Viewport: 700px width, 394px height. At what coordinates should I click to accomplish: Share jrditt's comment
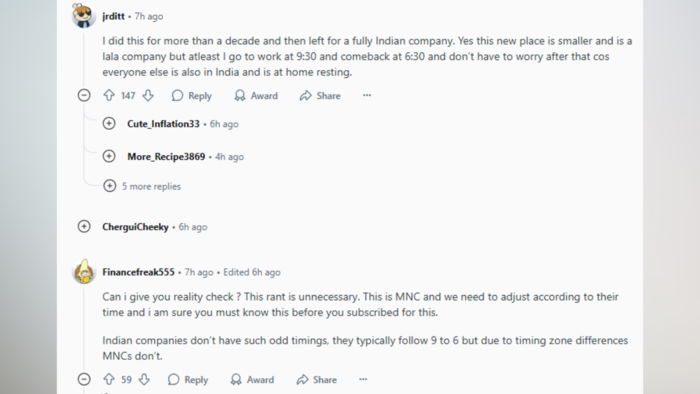click(320, 95)
